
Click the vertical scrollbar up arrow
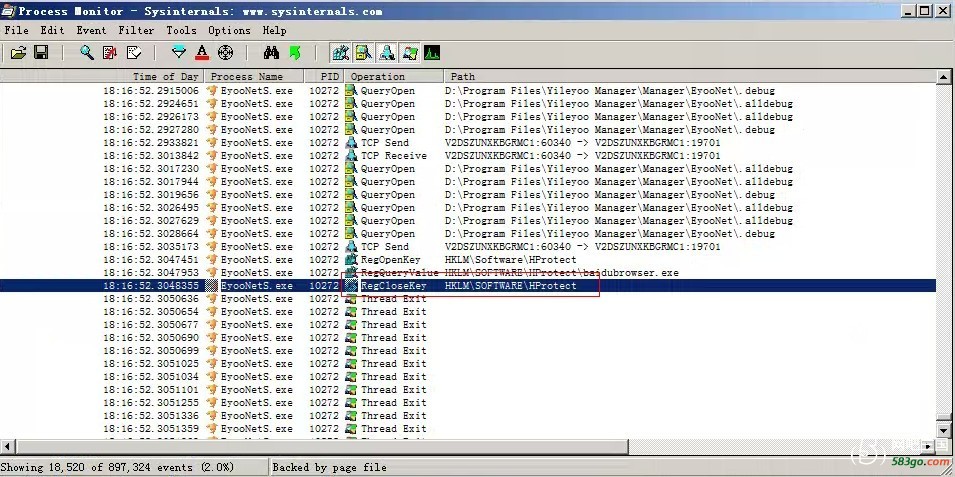[943, 77]
